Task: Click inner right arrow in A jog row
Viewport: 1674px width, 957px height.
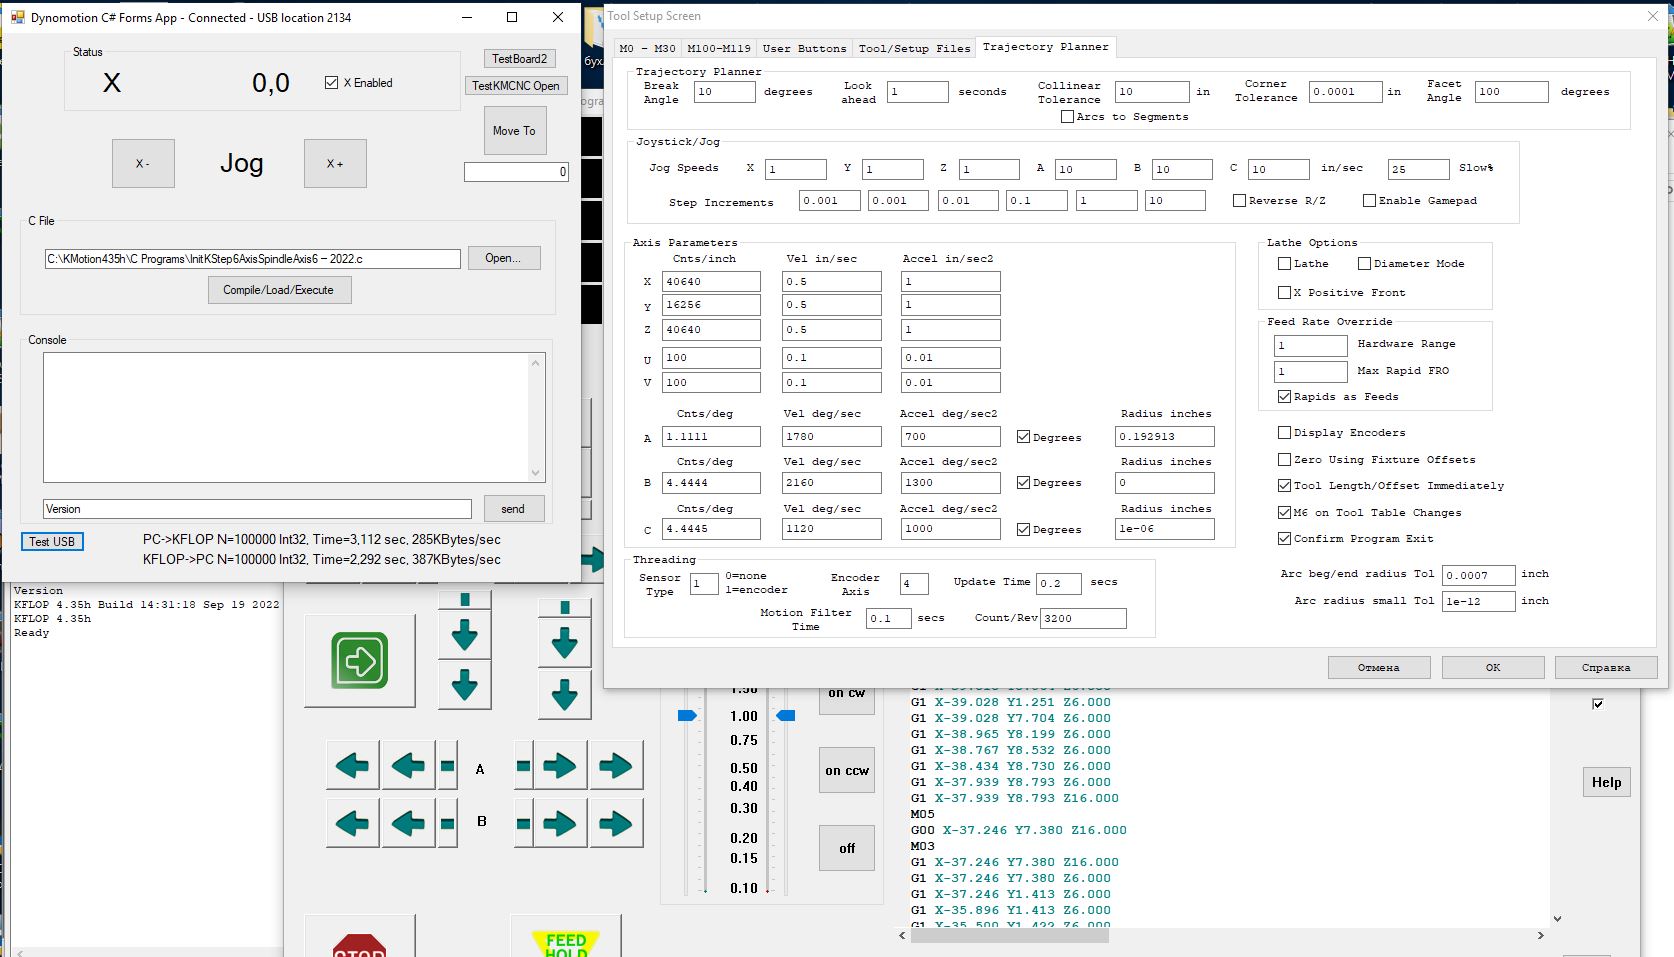Action: tap(559, 767)
